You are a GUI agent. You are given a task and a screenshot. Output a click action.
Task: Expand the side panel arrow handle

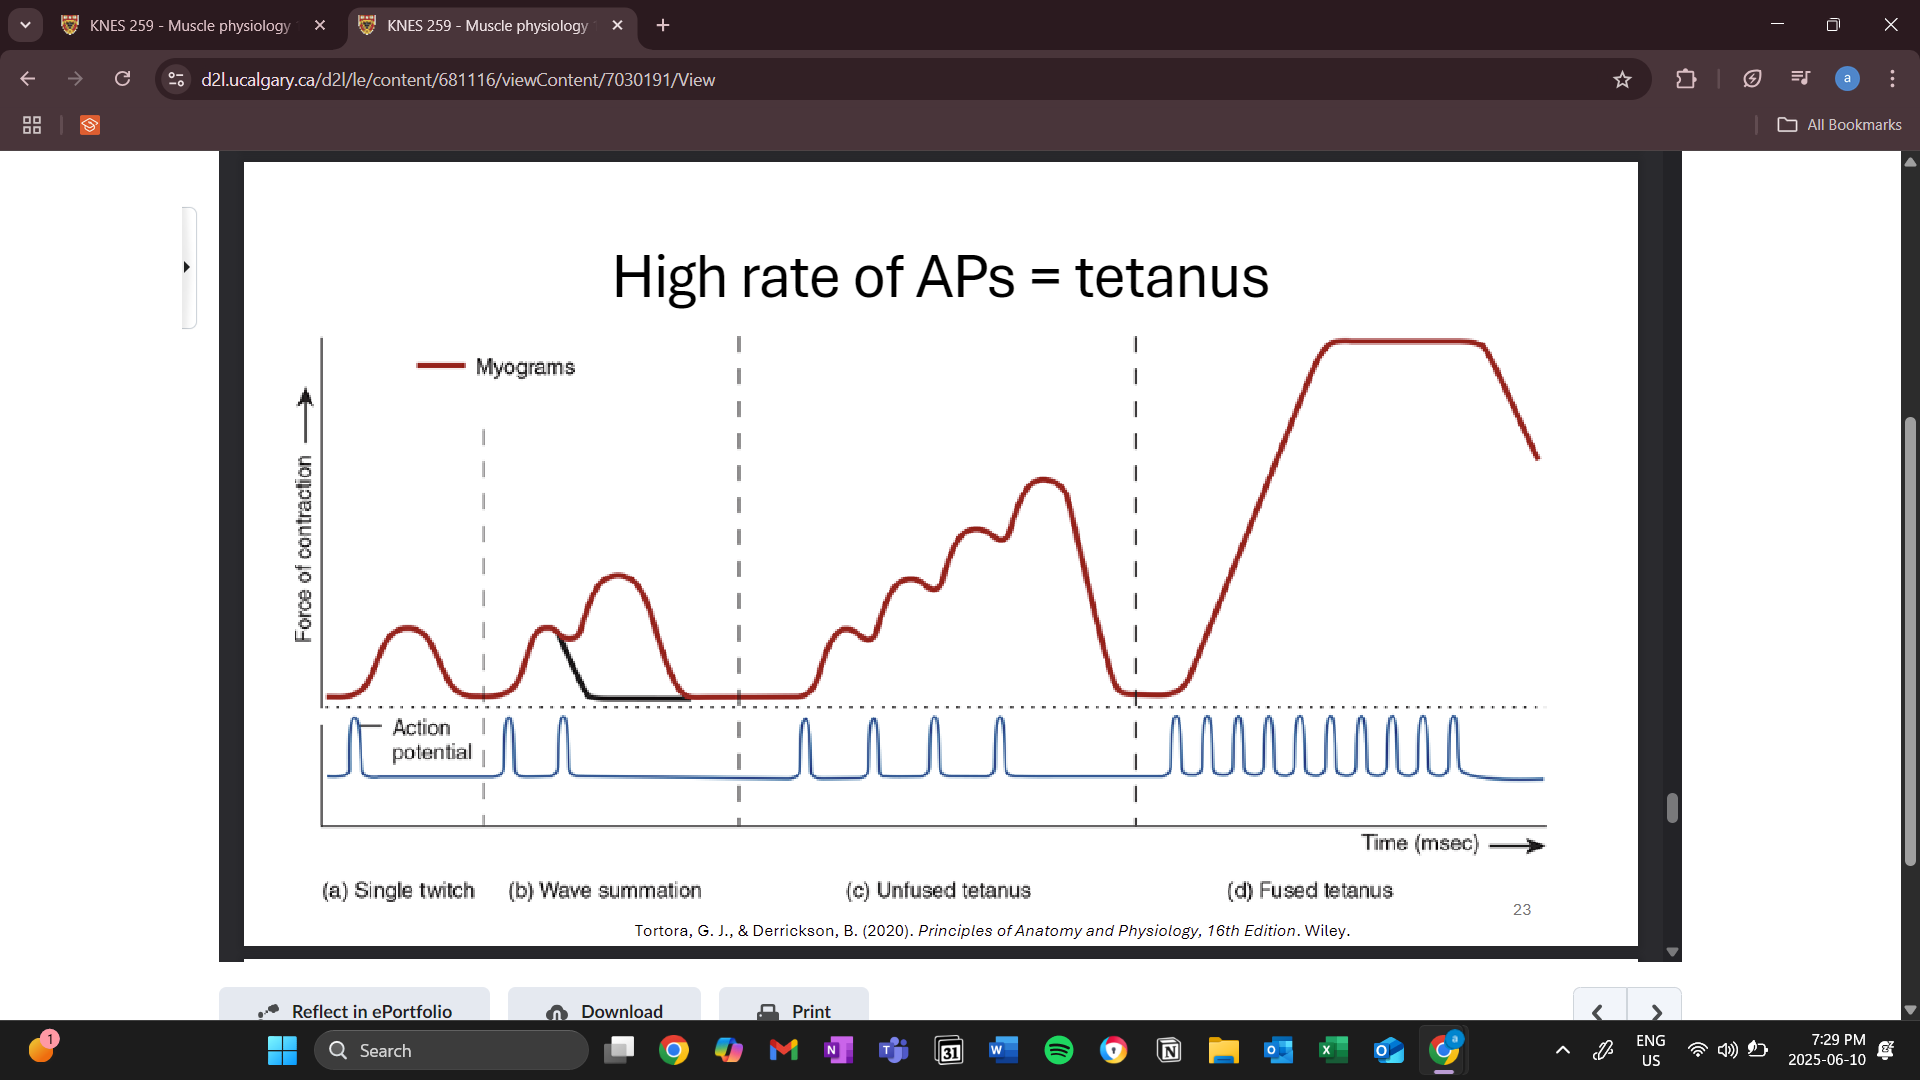point(187,267)
